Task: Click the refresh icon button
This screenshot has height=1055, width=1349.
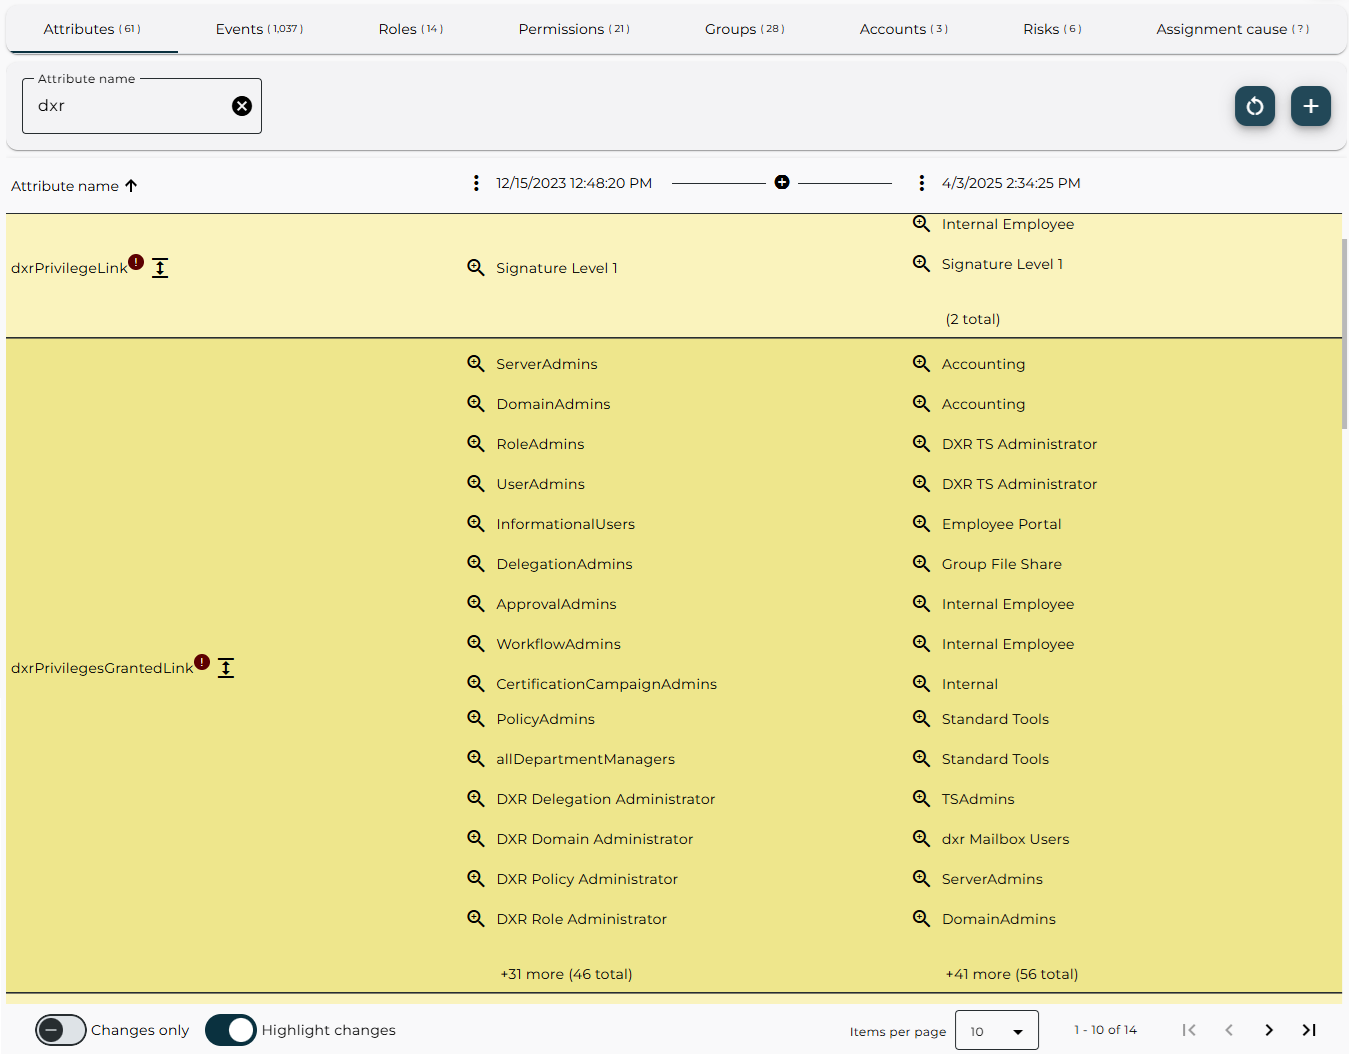Action: pyautogui.click(x=1254, y=106)
